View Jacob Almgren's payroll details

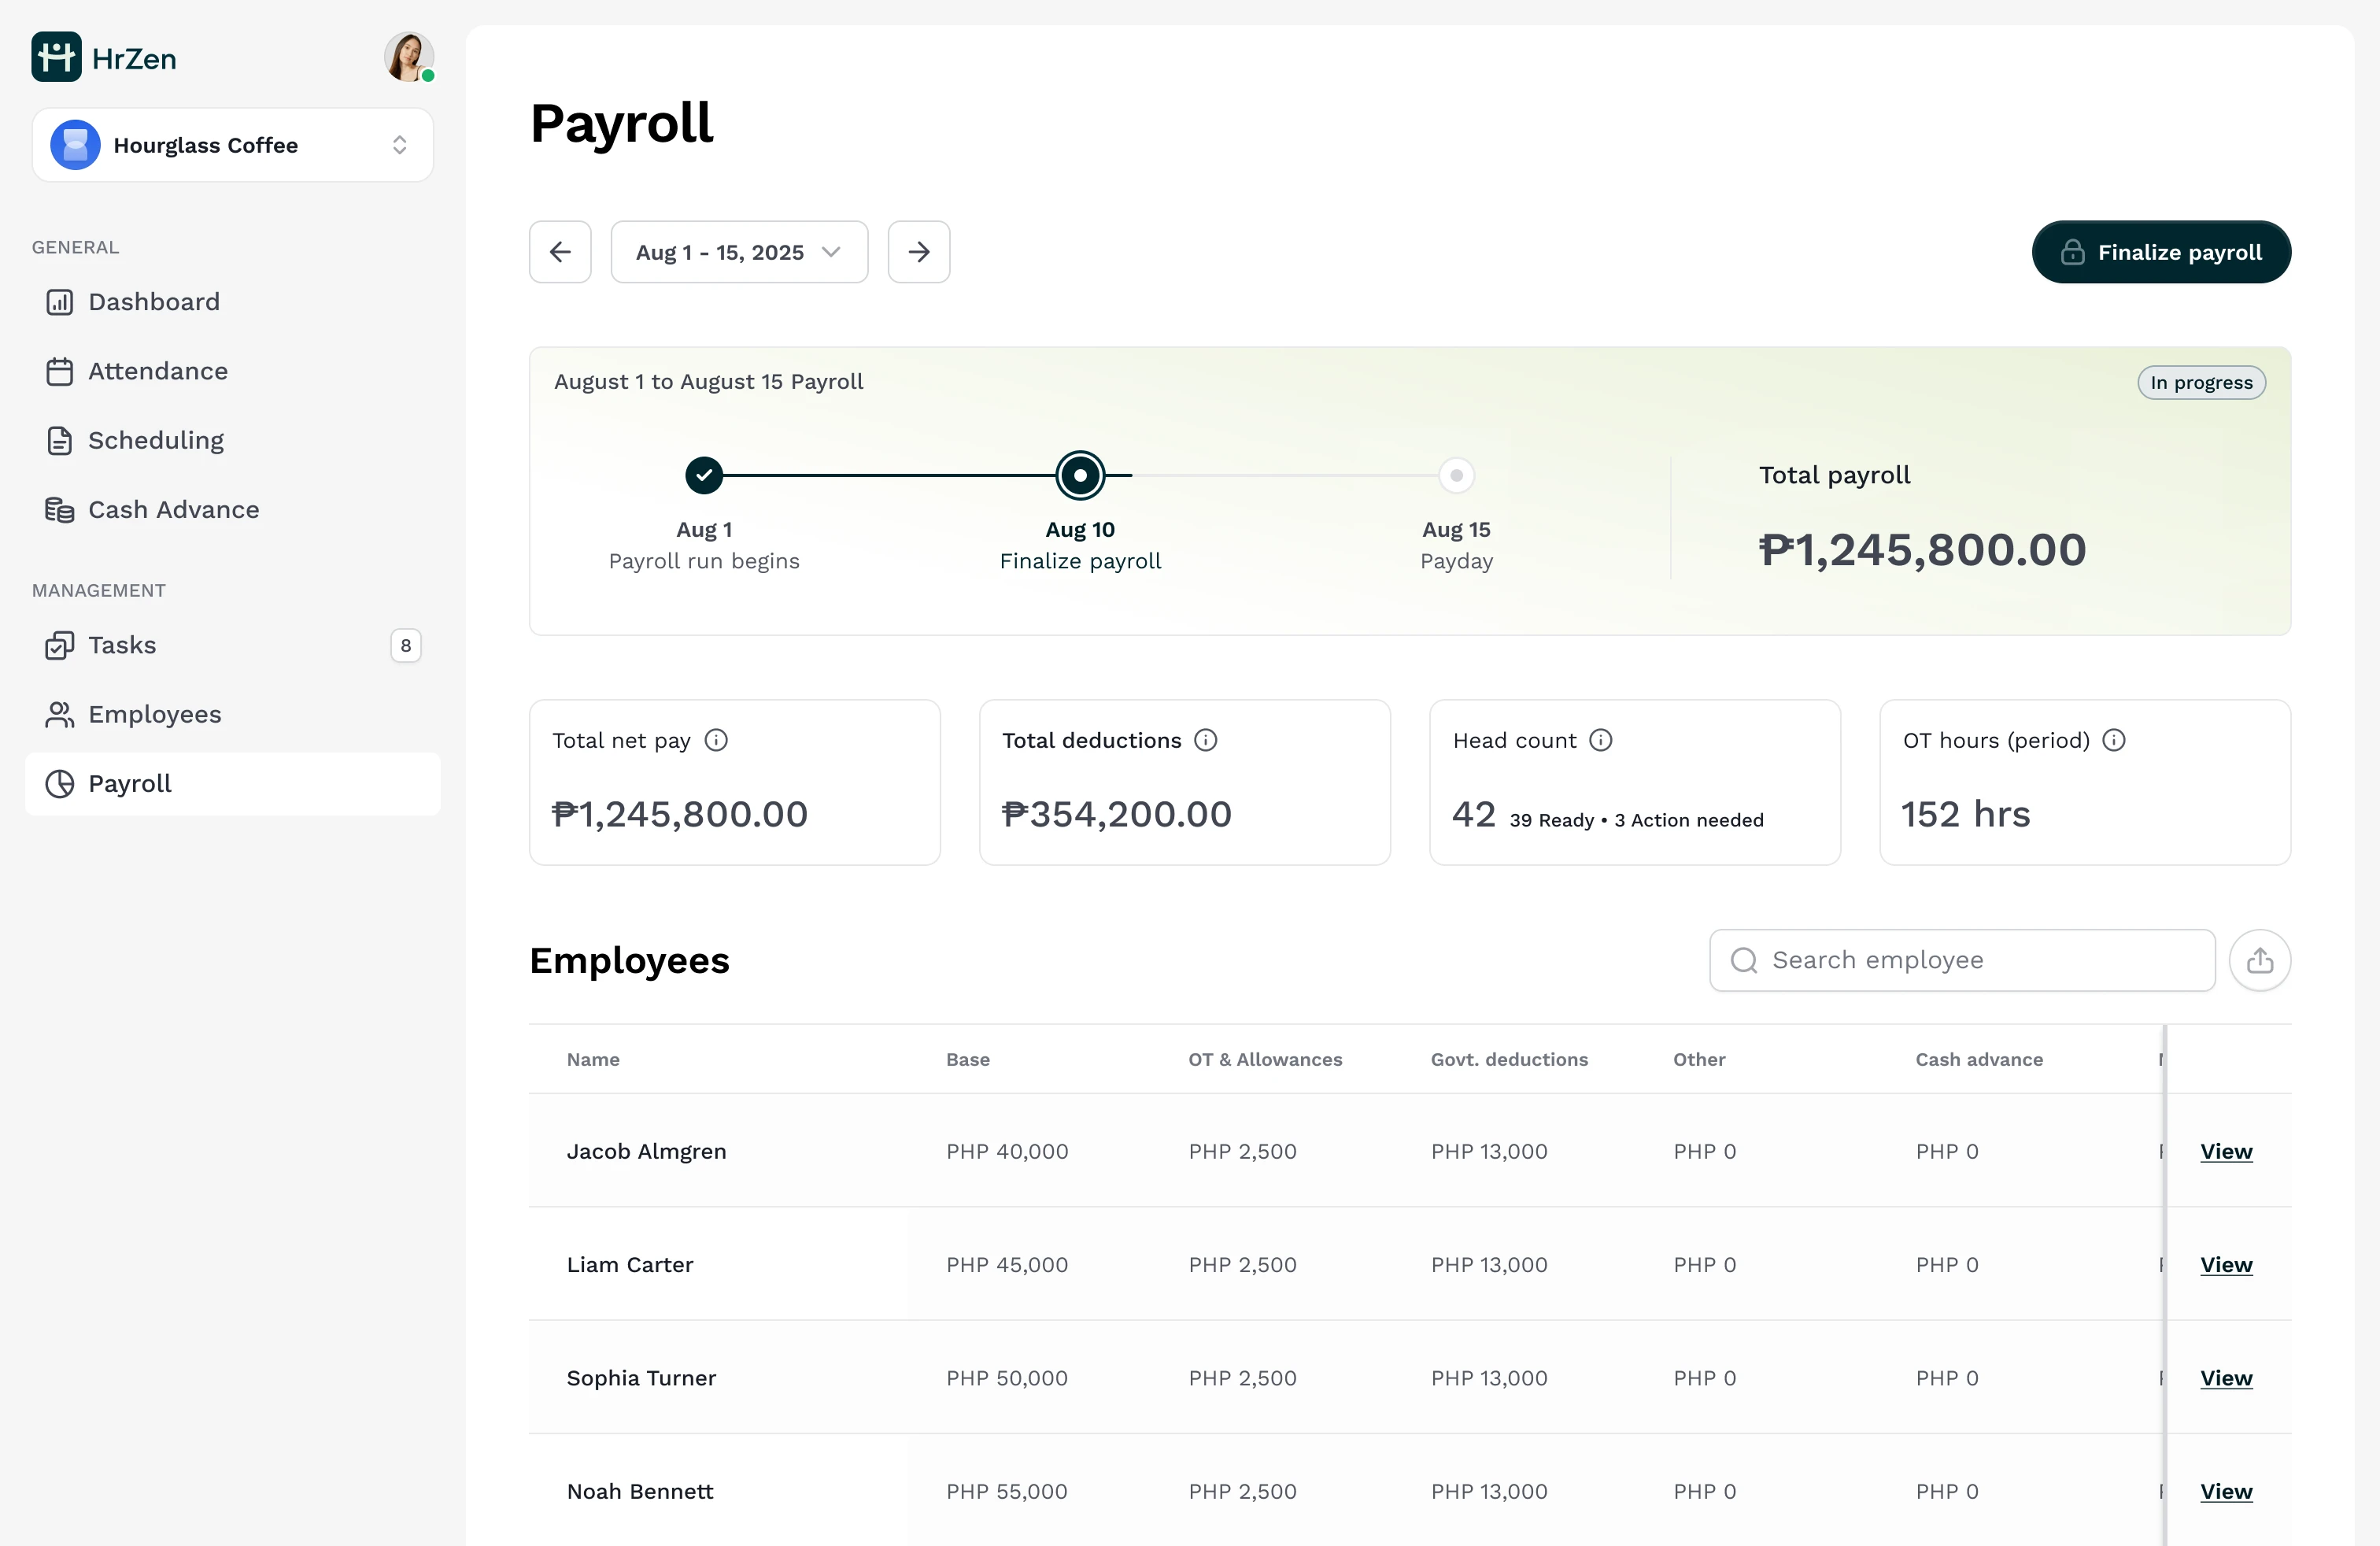[x=2225, y=1151]
